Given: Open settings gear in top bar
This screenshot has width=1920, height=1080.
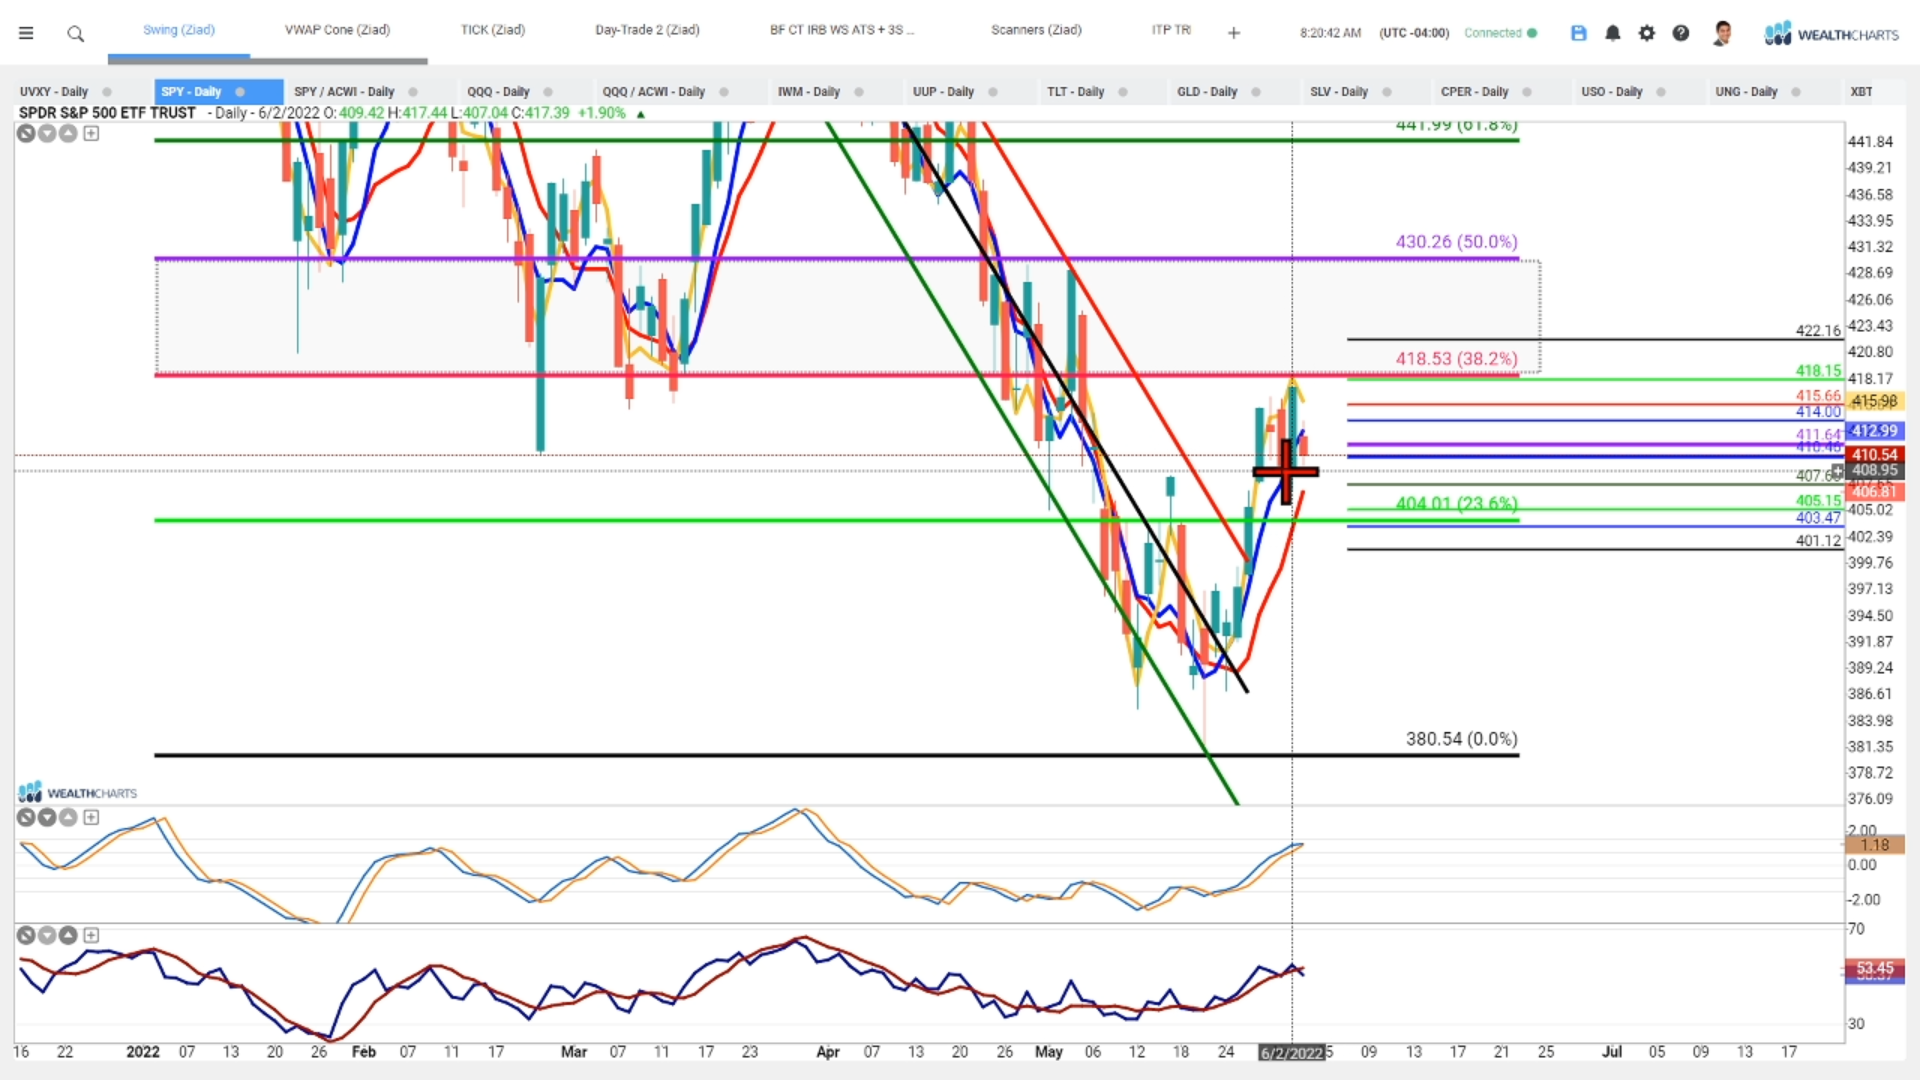Looking at the screenshot, I should (x=1647, y=33).
